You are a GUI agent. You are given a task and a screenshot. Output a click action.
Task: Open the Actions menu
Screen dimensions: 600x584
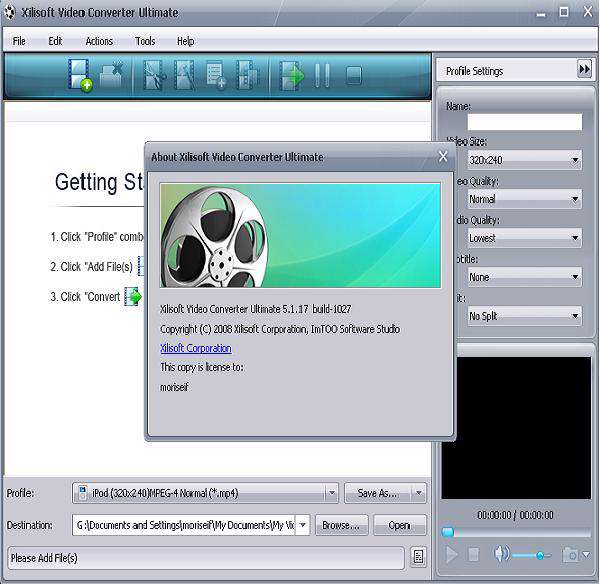[99, 41]
